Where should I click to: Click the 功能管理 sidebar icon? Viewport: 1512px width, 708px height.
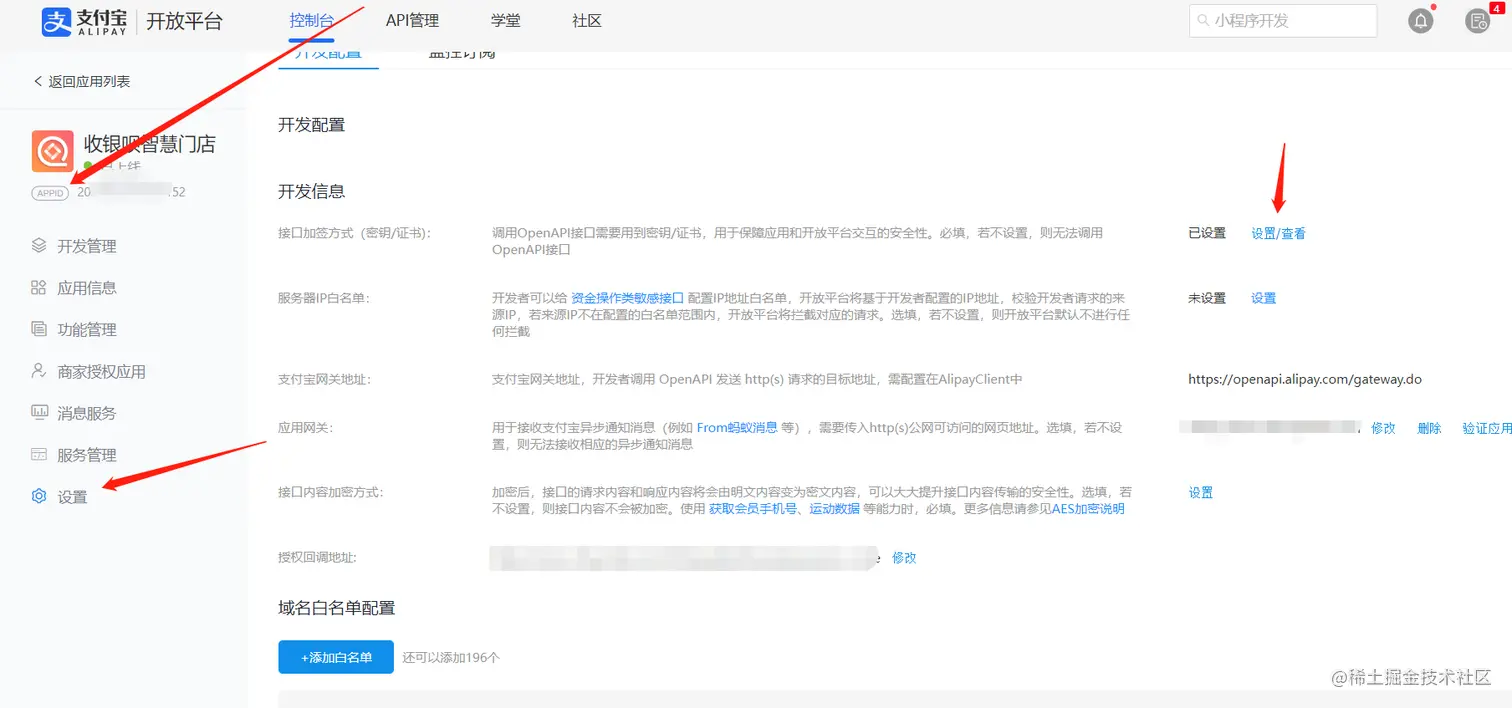pos(39,329)
